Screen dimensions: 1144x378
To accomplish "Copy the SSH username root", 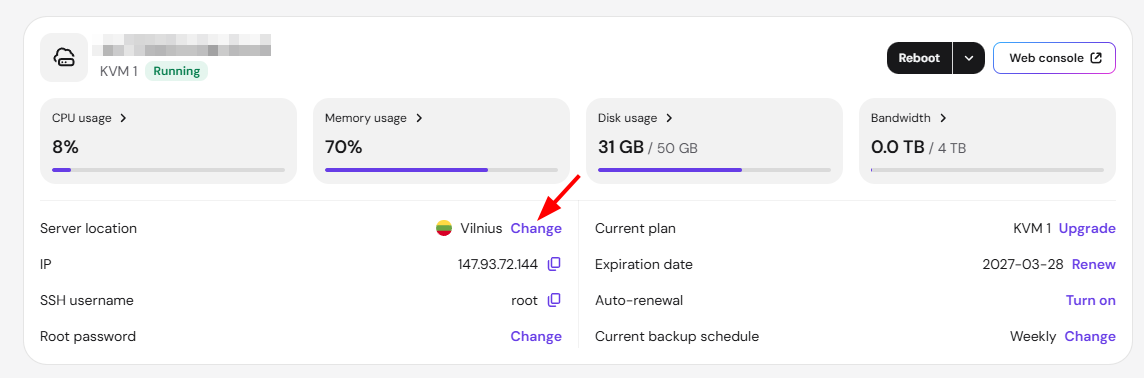I will pyautogui.click(x=554, y=300).
